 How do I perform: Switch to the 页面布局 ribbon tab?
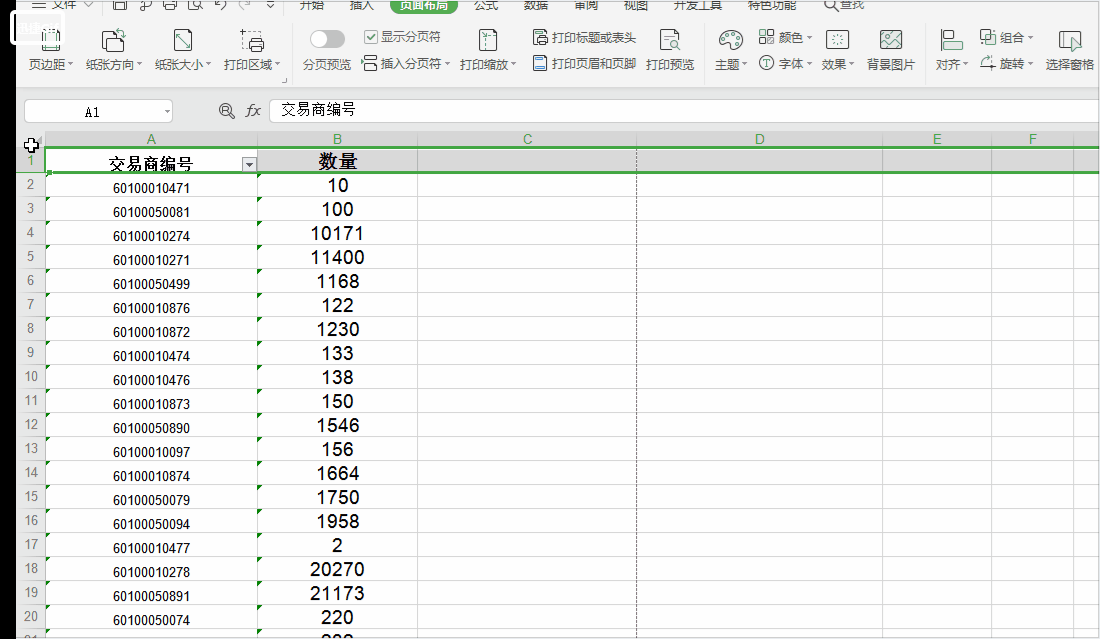point(424,6)
